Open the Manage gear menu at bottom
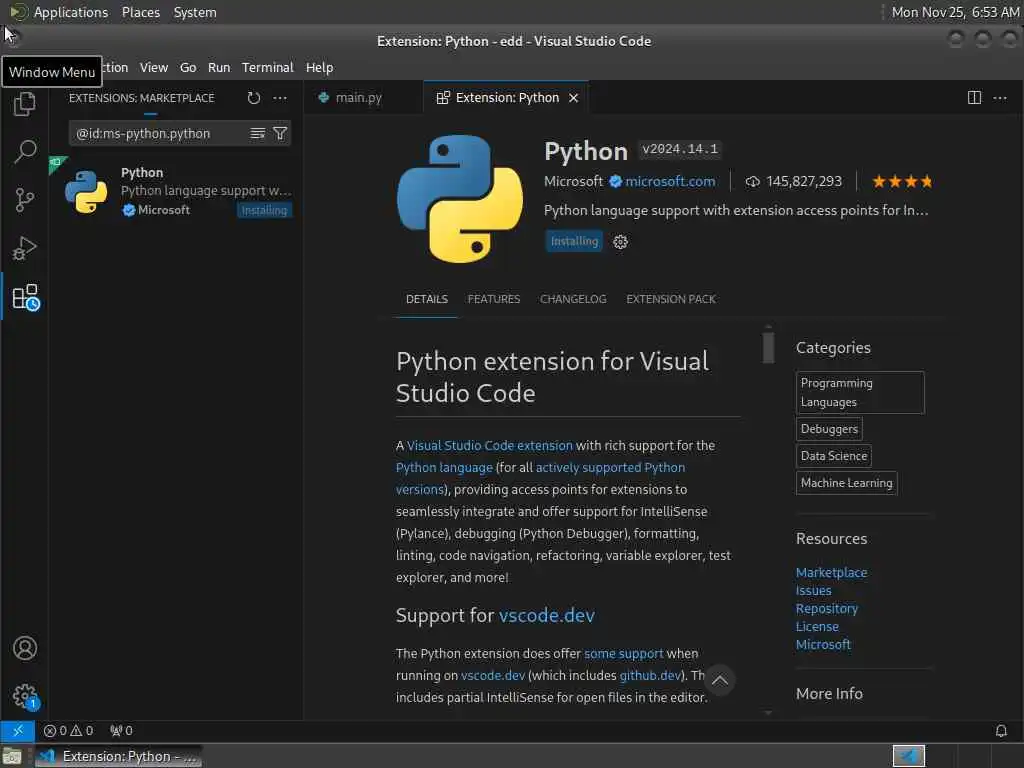 click(x=25, y=696)
